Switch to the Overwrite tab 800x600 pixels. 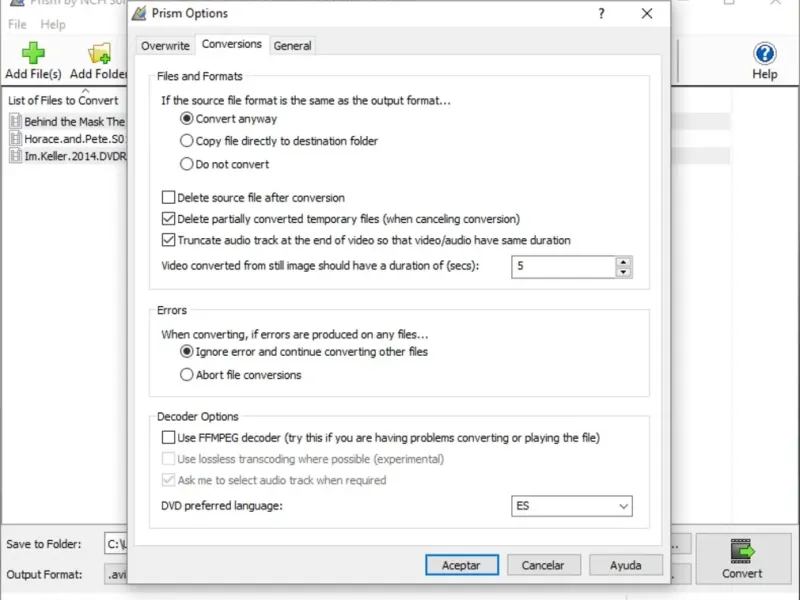pyautogui.click(x=165, y=46)
